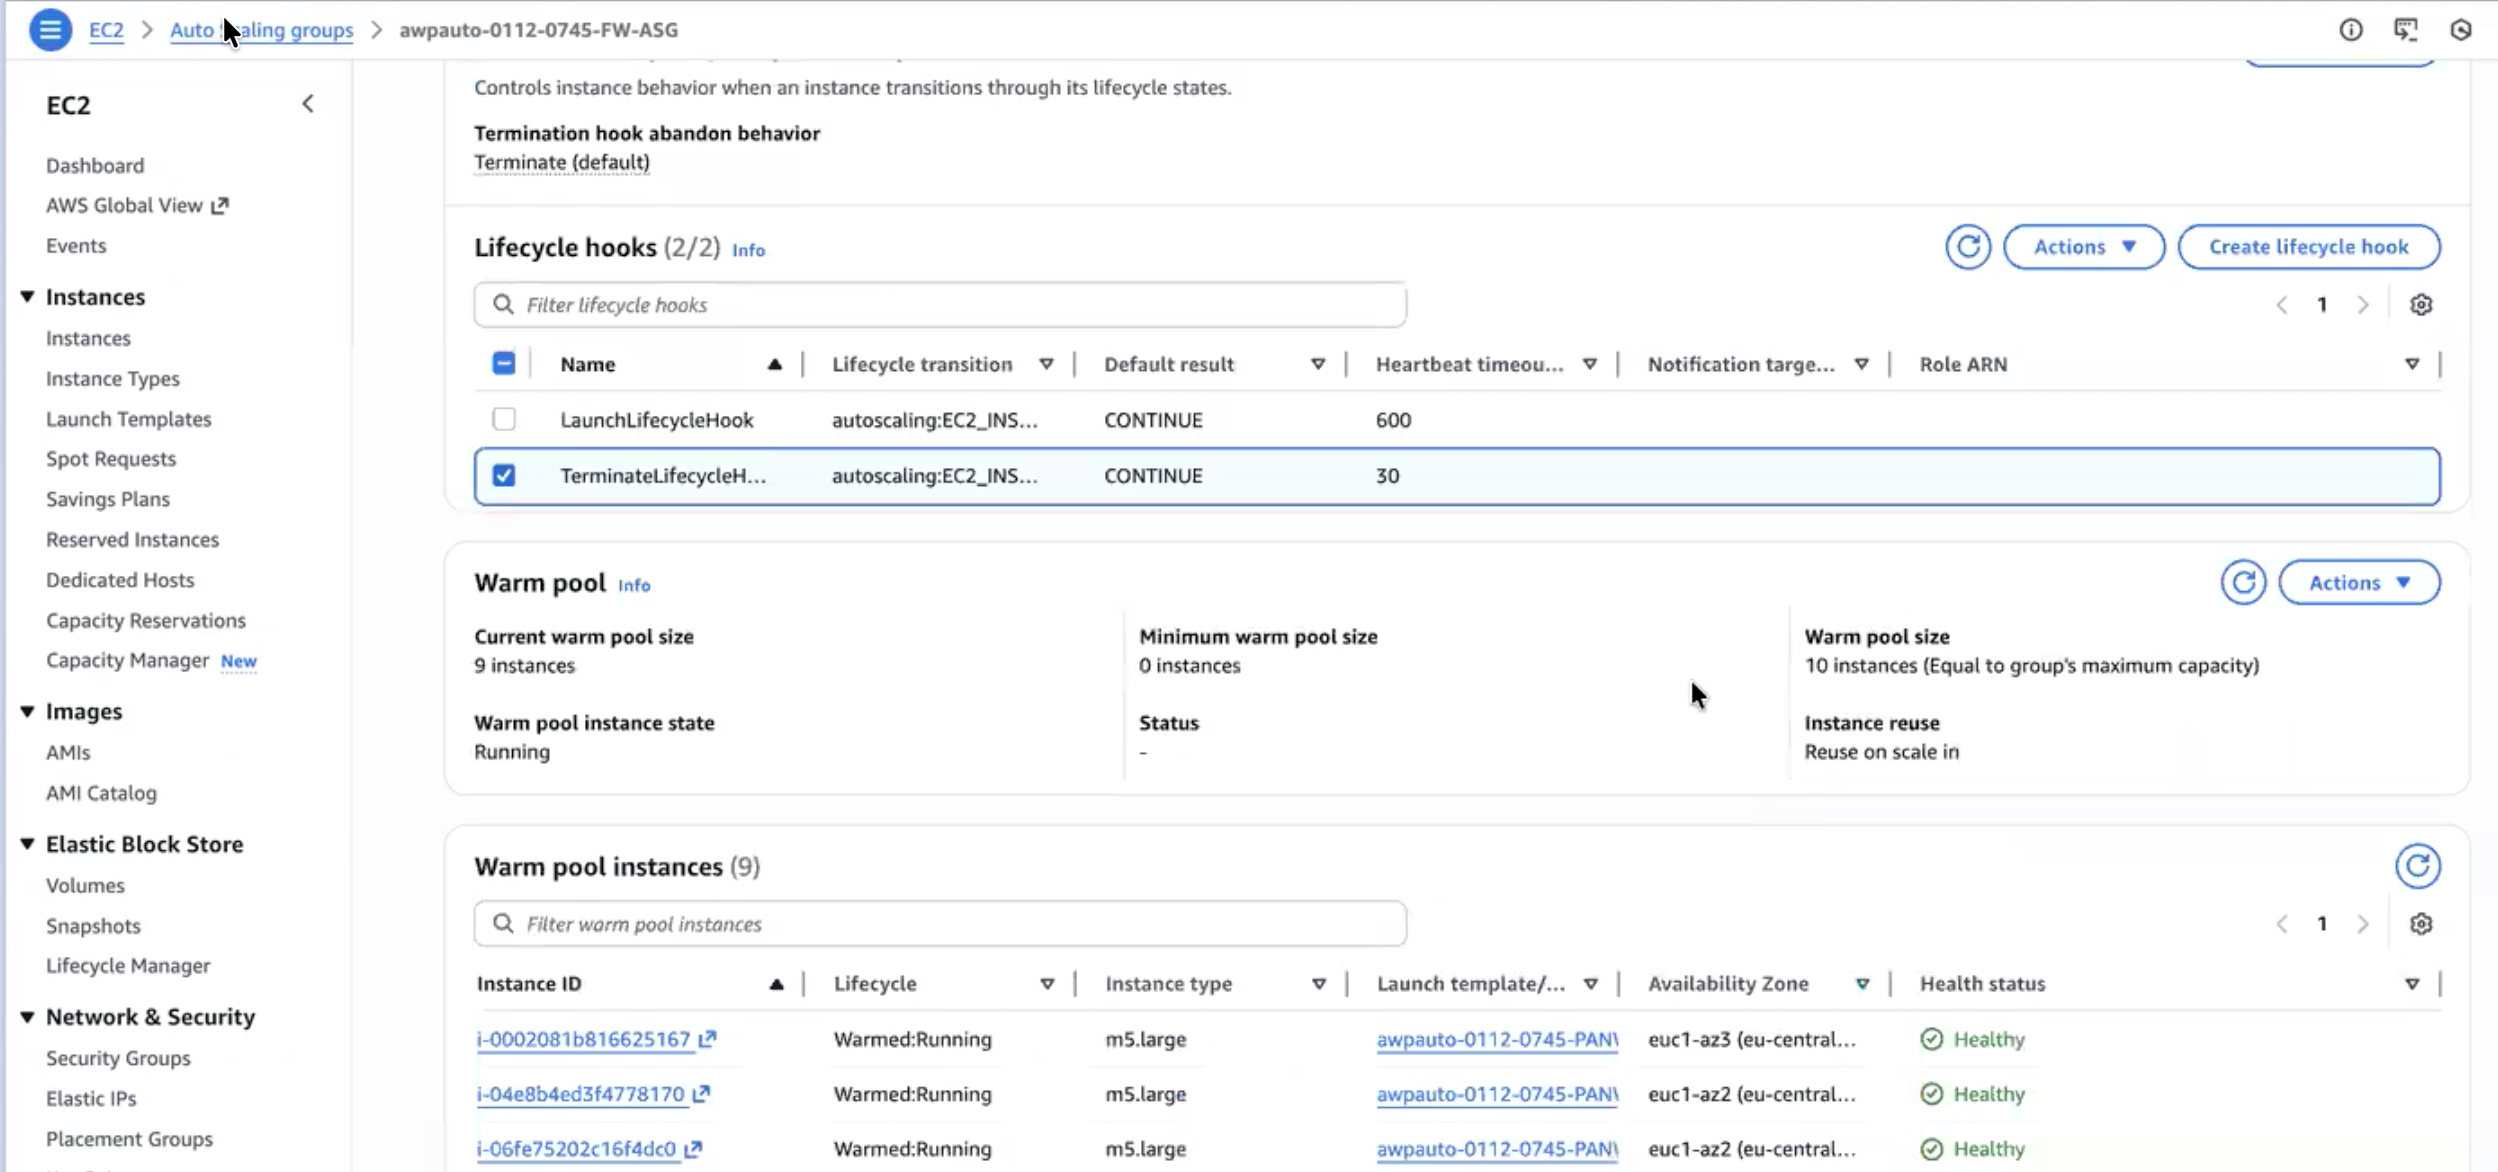Uncheck the TerminateLifecycleHook row checkbox
The width and height of the screenshot is (2498, 1172).
(504, 476)
